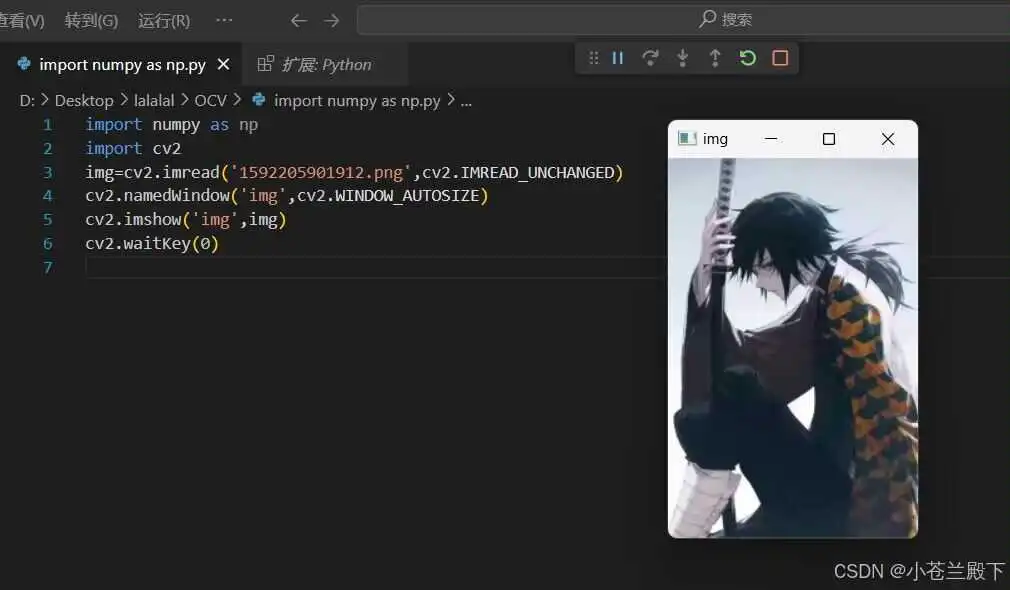This screenshot has height=590, width=1010.
Task: Click line number 6 in the gutter
Action: click(x=47, y=243)
